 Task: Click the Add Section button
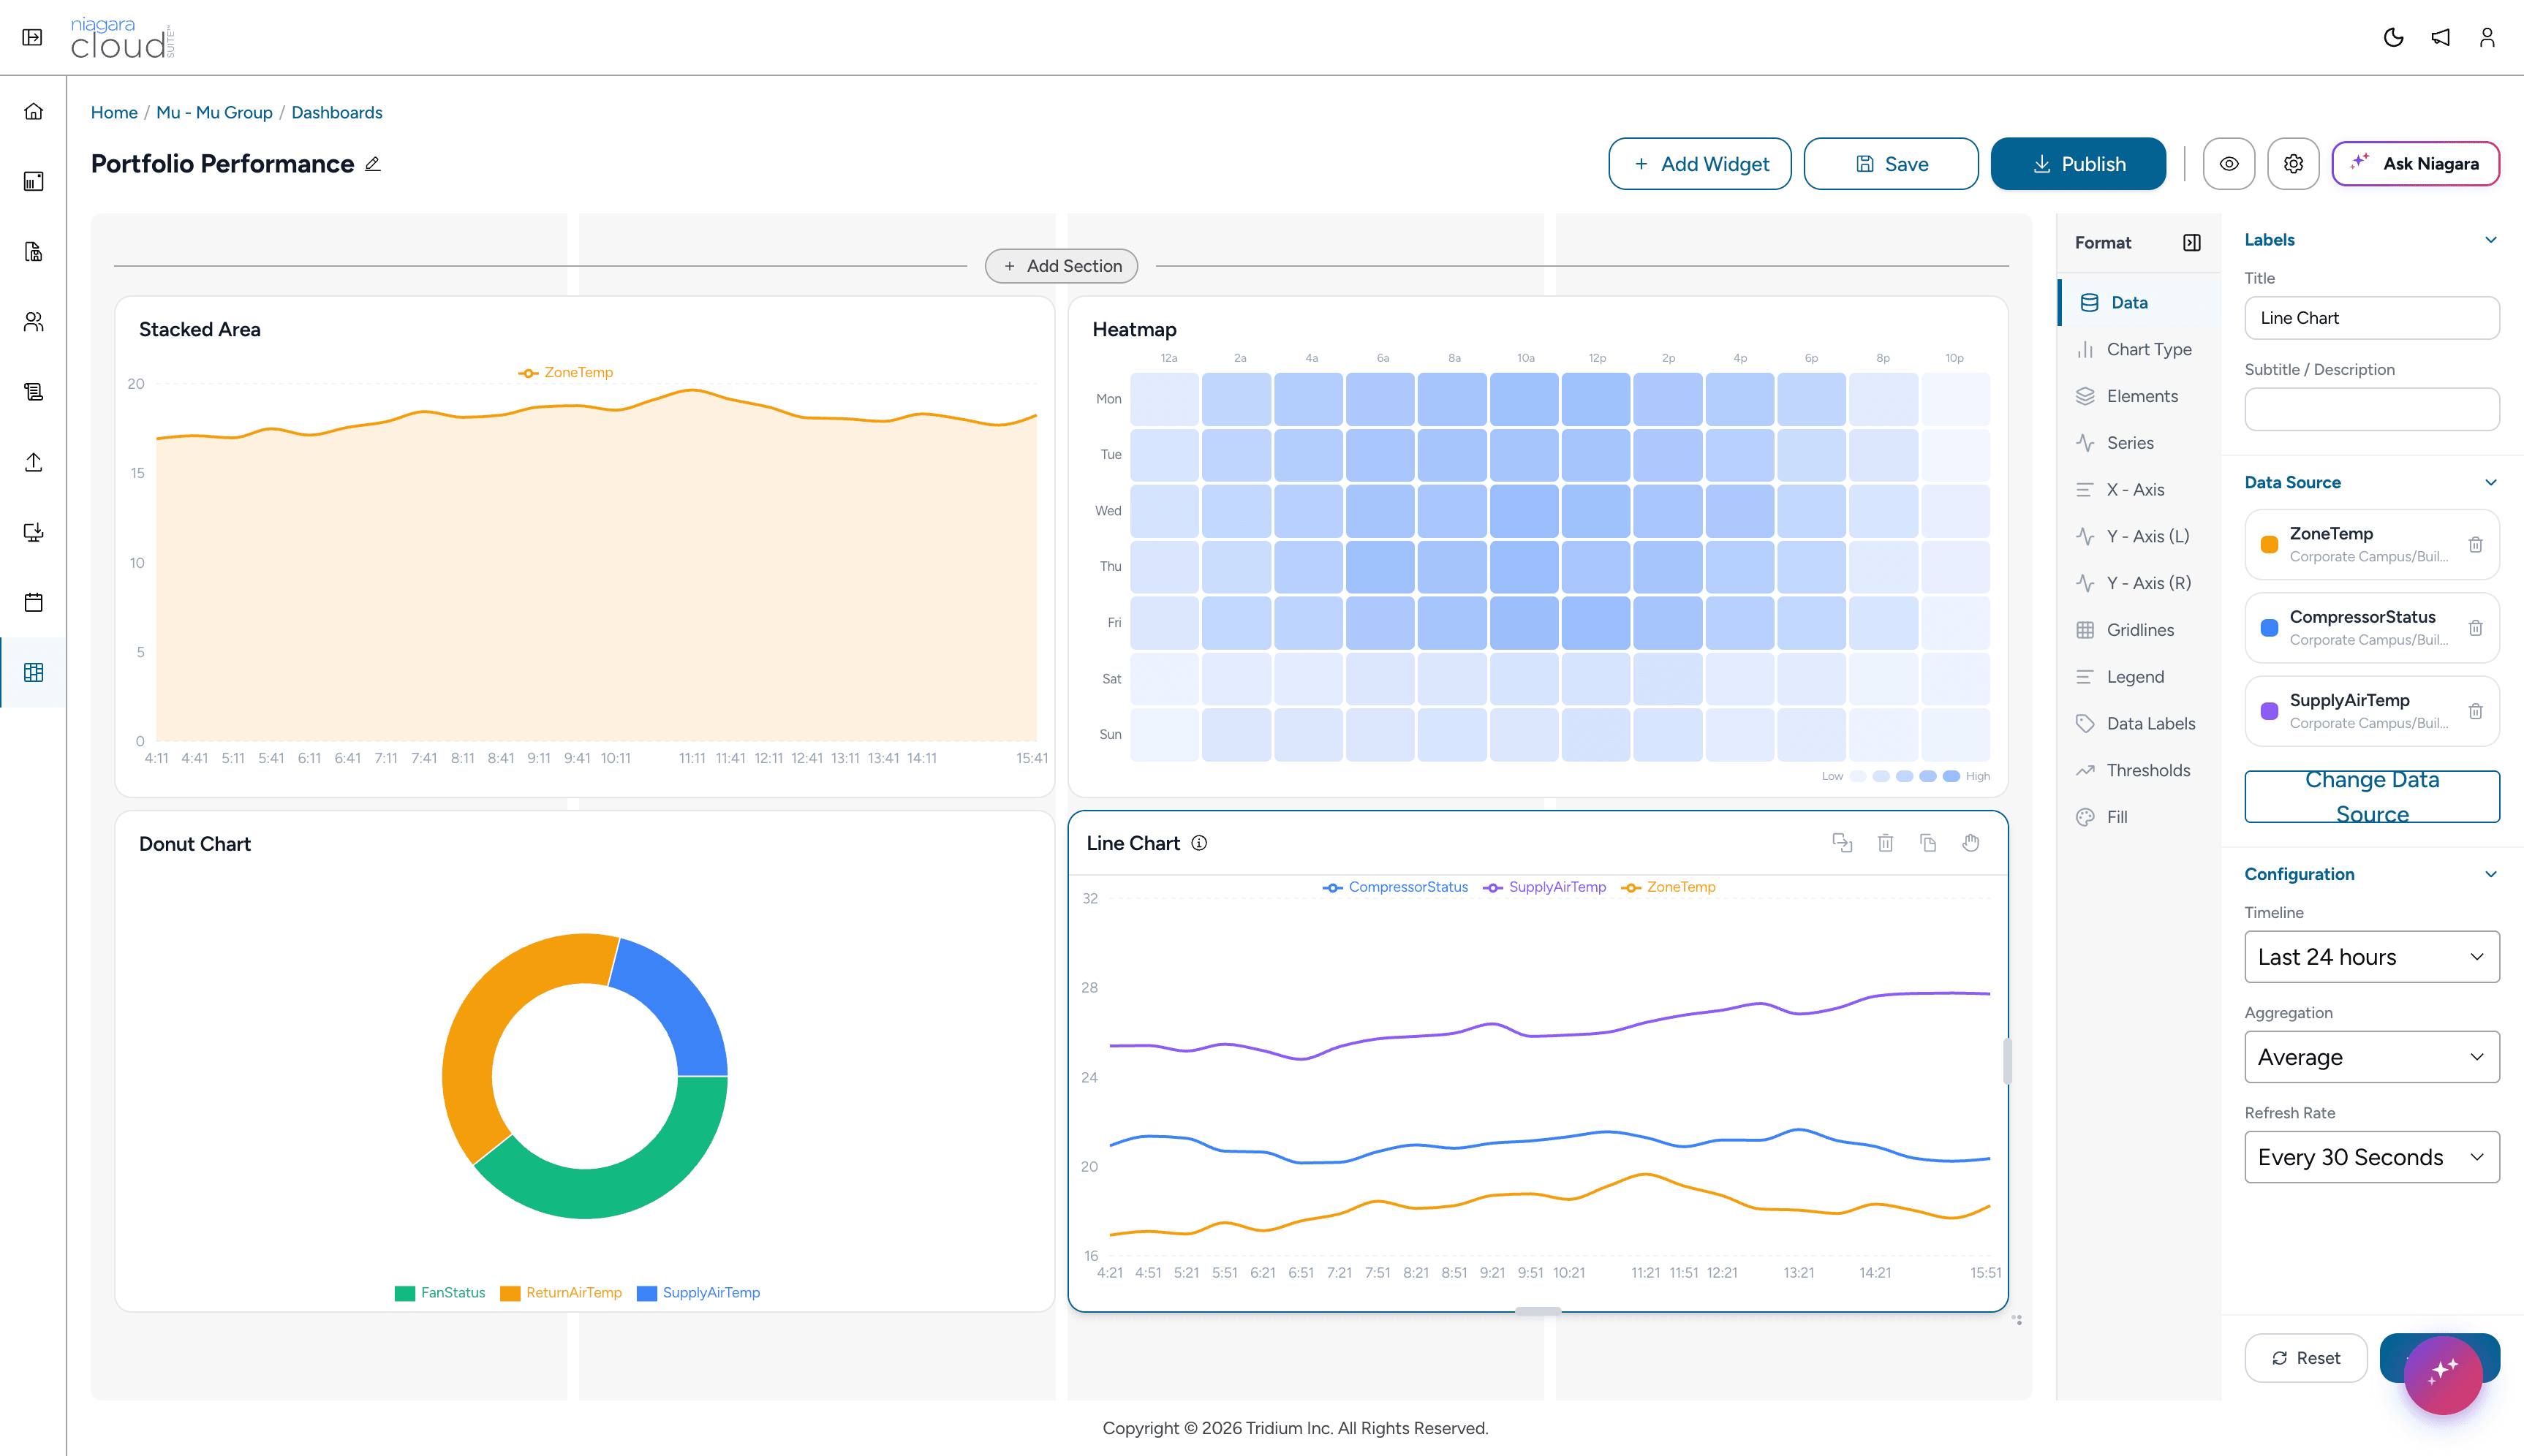click(1061, 266)
